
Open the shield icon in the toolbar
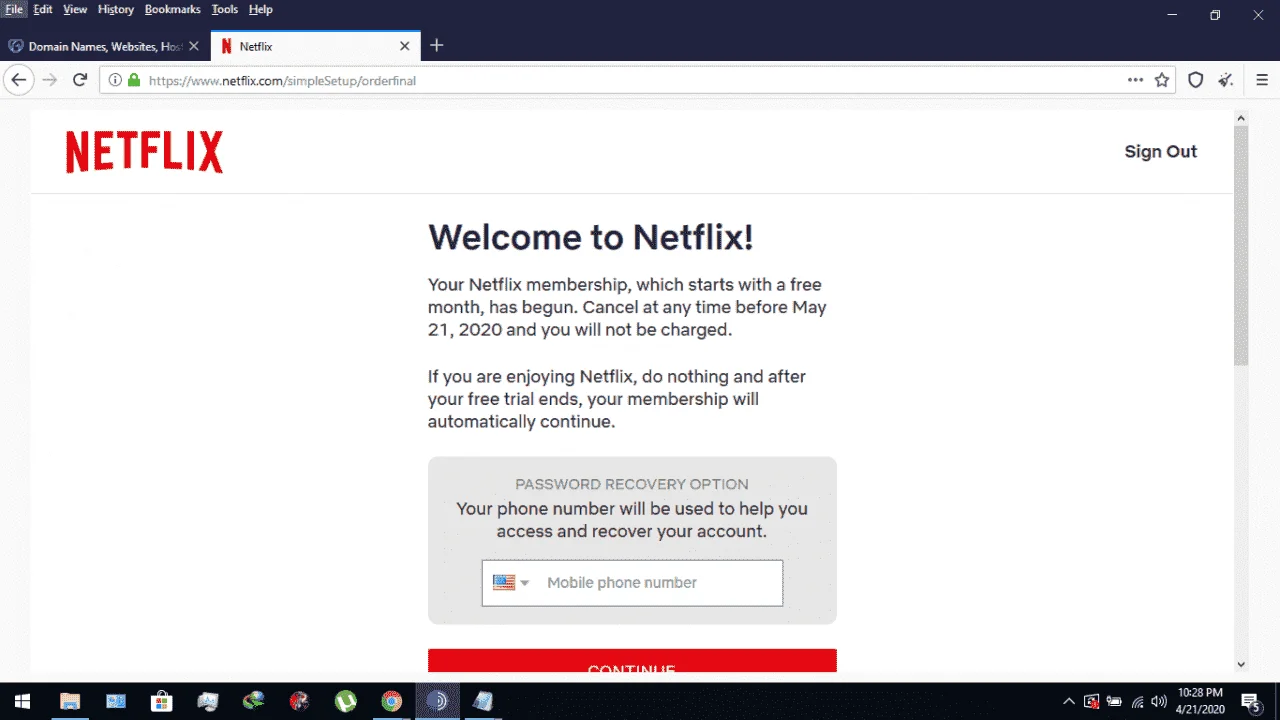[1195, 80]
